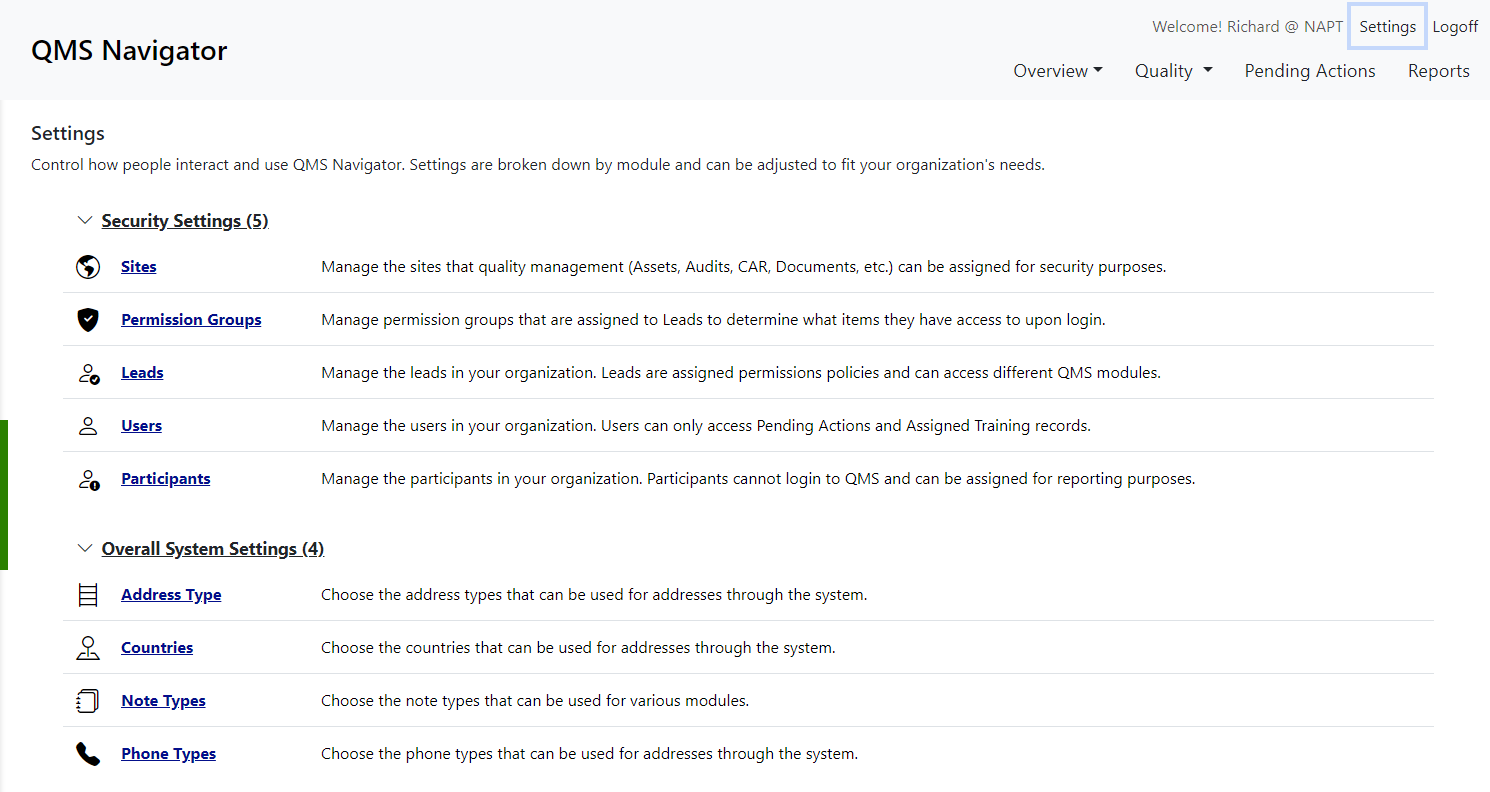The image size is (1490, 792).
Task: Collapse the Security Settings chevron
Action: (x=84, y=221)
